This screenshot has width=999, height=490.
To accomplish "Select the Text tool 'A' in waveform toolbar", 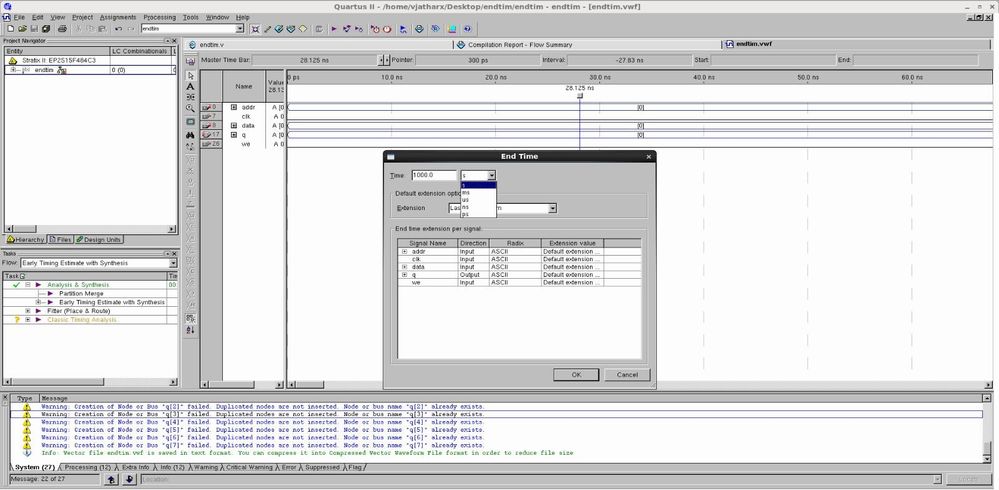I will coord(190,87).
